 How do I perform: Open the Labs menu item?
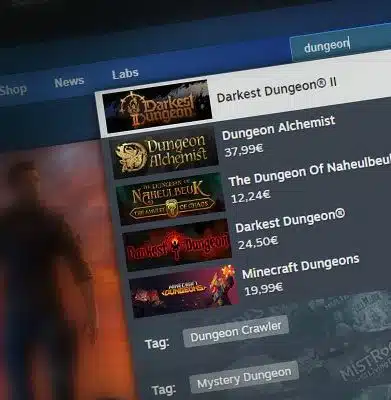click(x=125, y=74)
